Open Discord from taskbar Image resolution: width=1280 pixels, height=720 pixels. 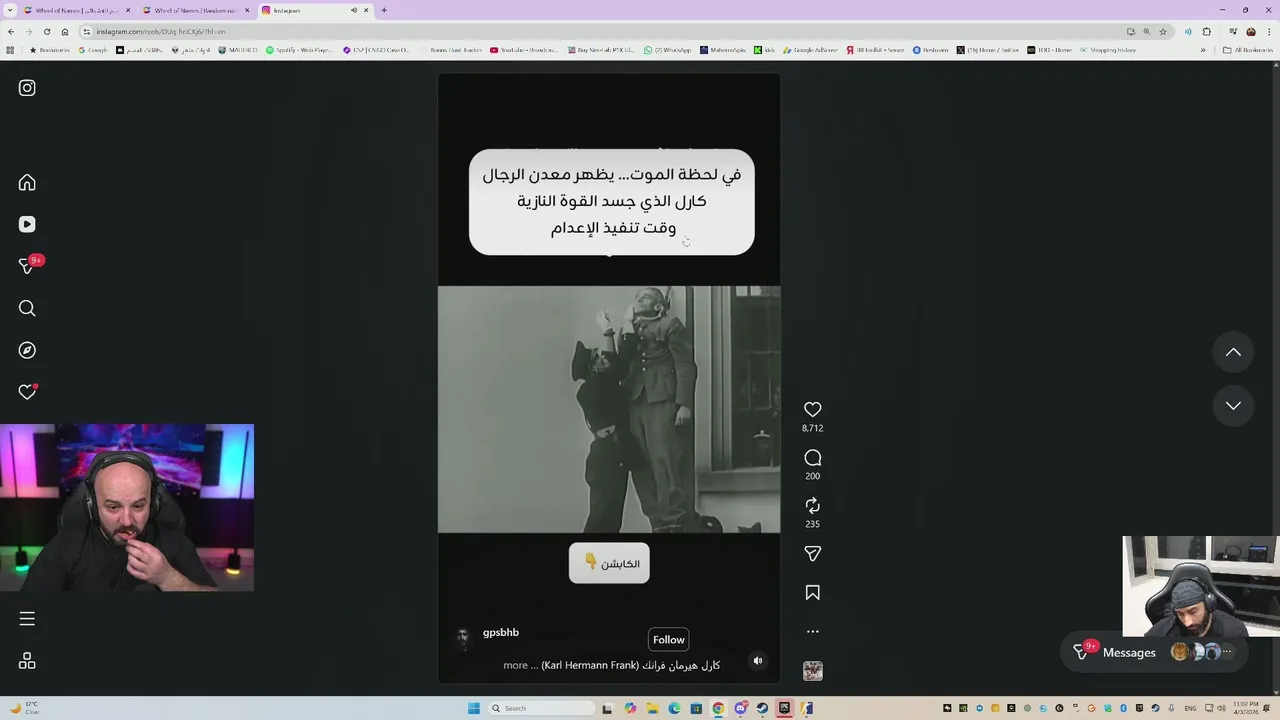click(x=740, y=708)
